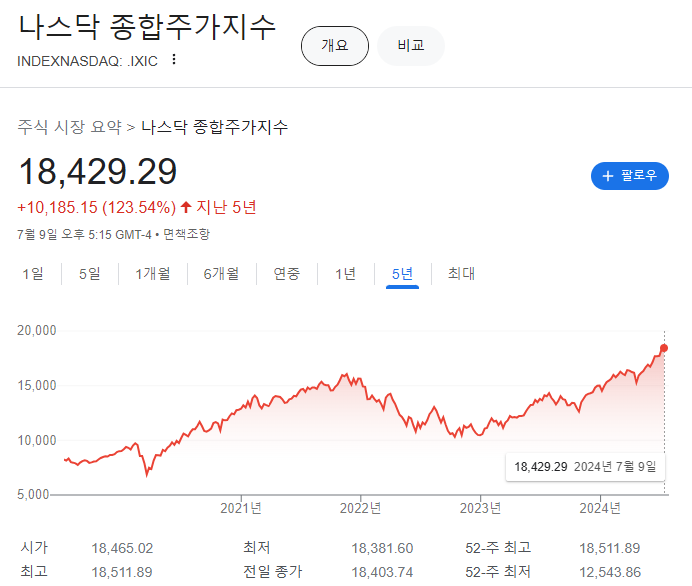692x586 pixels.
Task: Switch chart range to 5일
Action: 90,274
